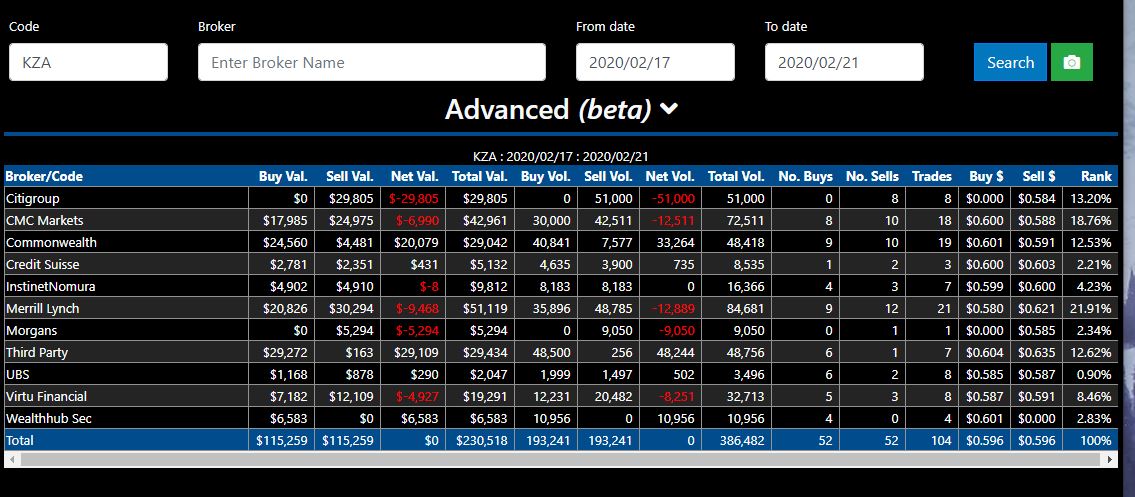The image size is (1135, 497).
Task: Click the horizontal scrollbar left arrow
Action: click(11, 459)
